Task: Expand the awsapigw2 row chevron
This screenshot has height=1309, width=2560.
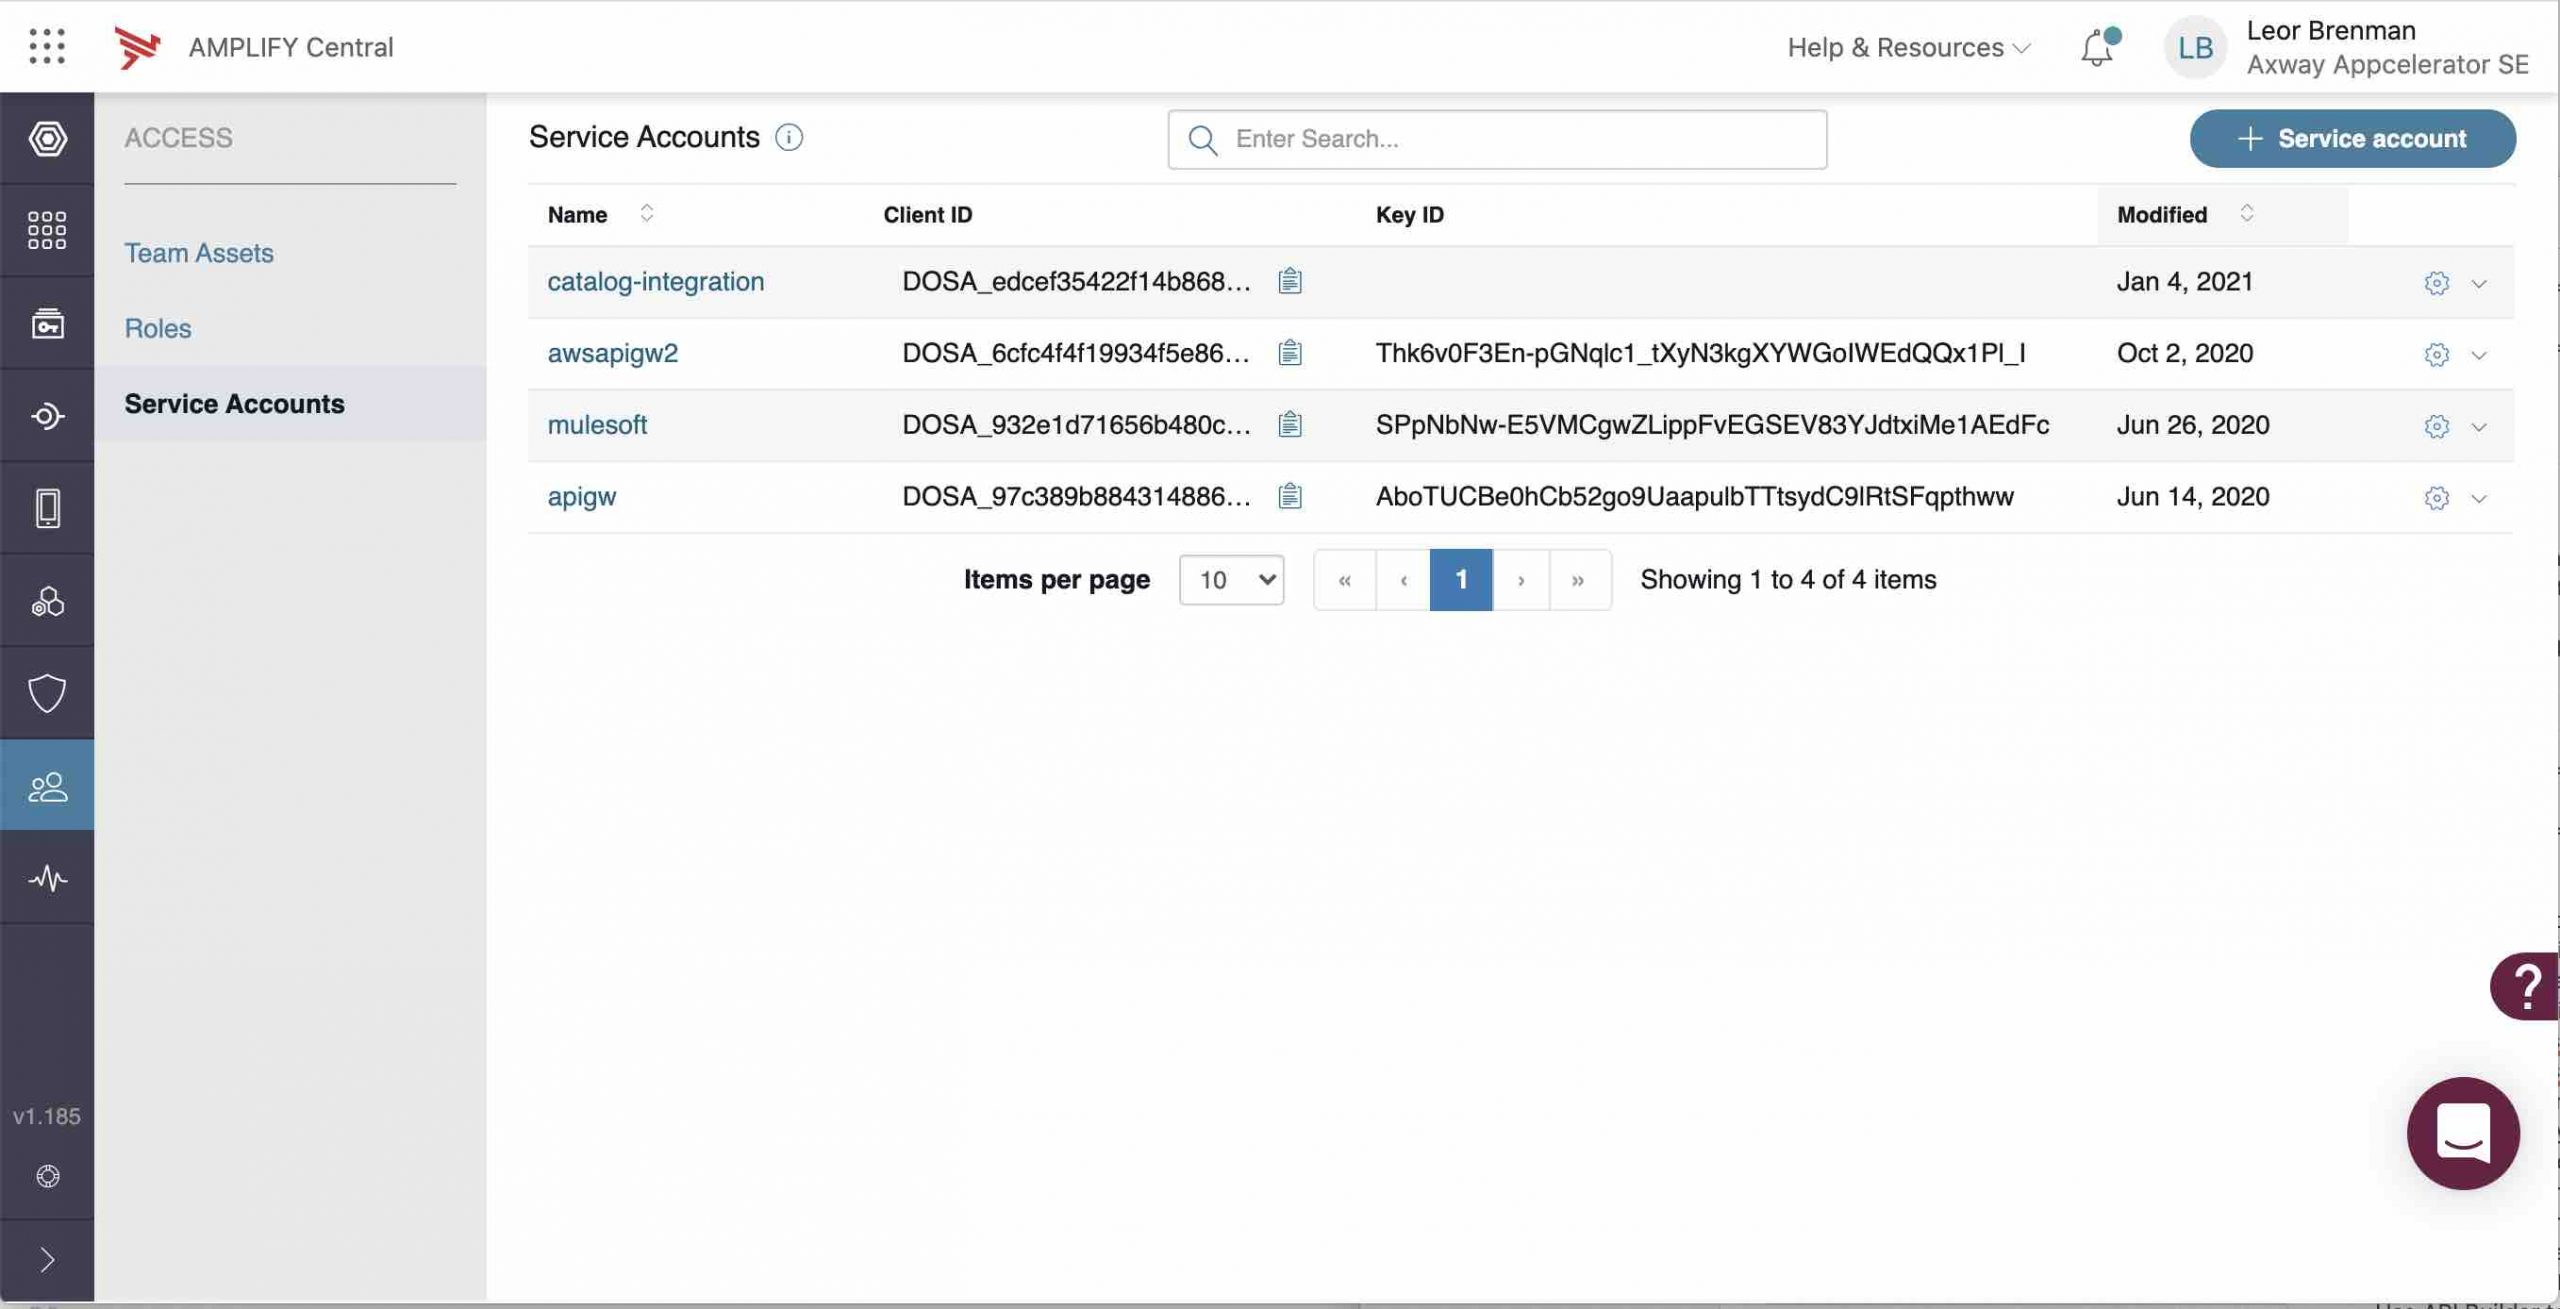Action: click(x=2479, y=355)
